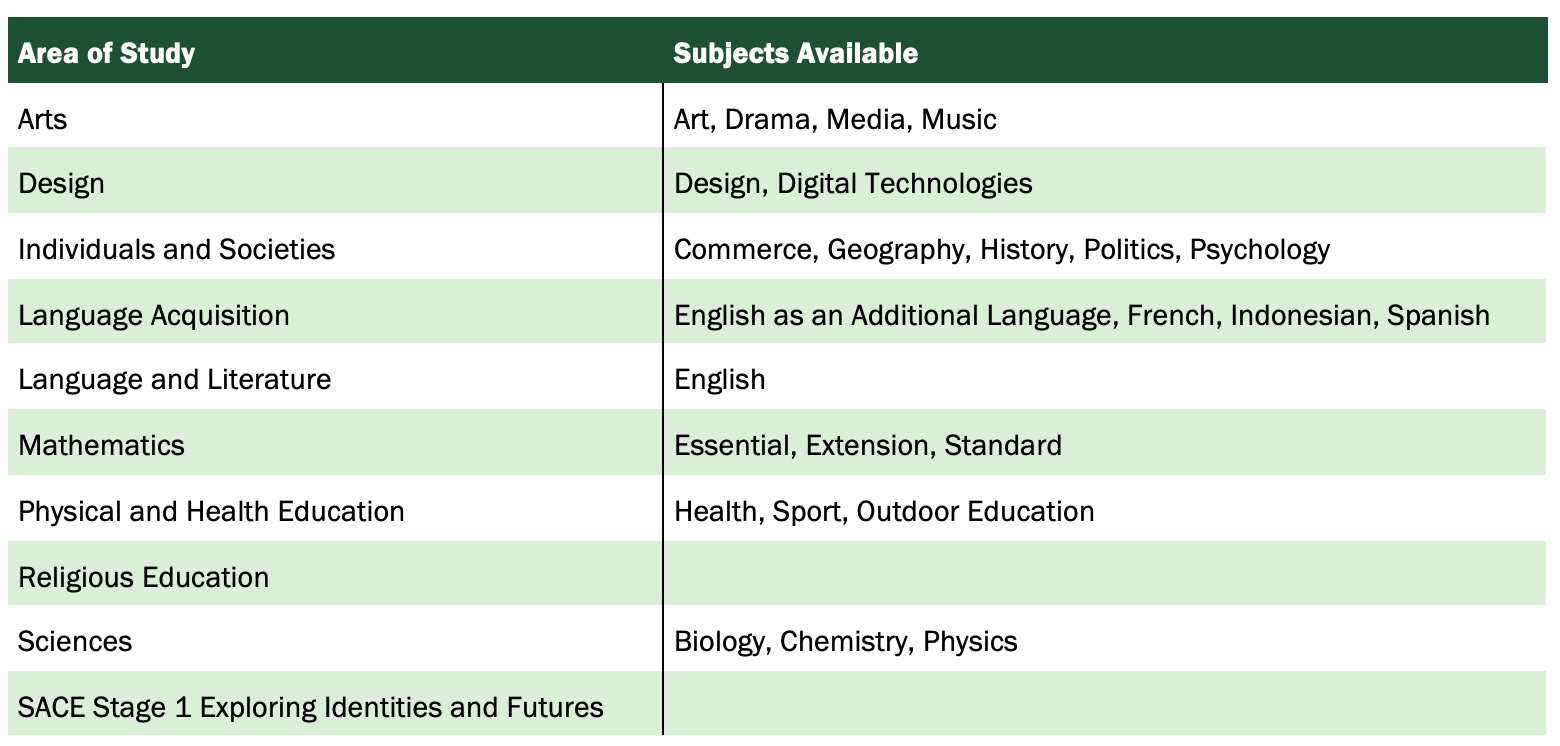The image size is (1560, 746).
Task: Select the Arts row label
Action: pyautogui.click(x=42, y=119)
